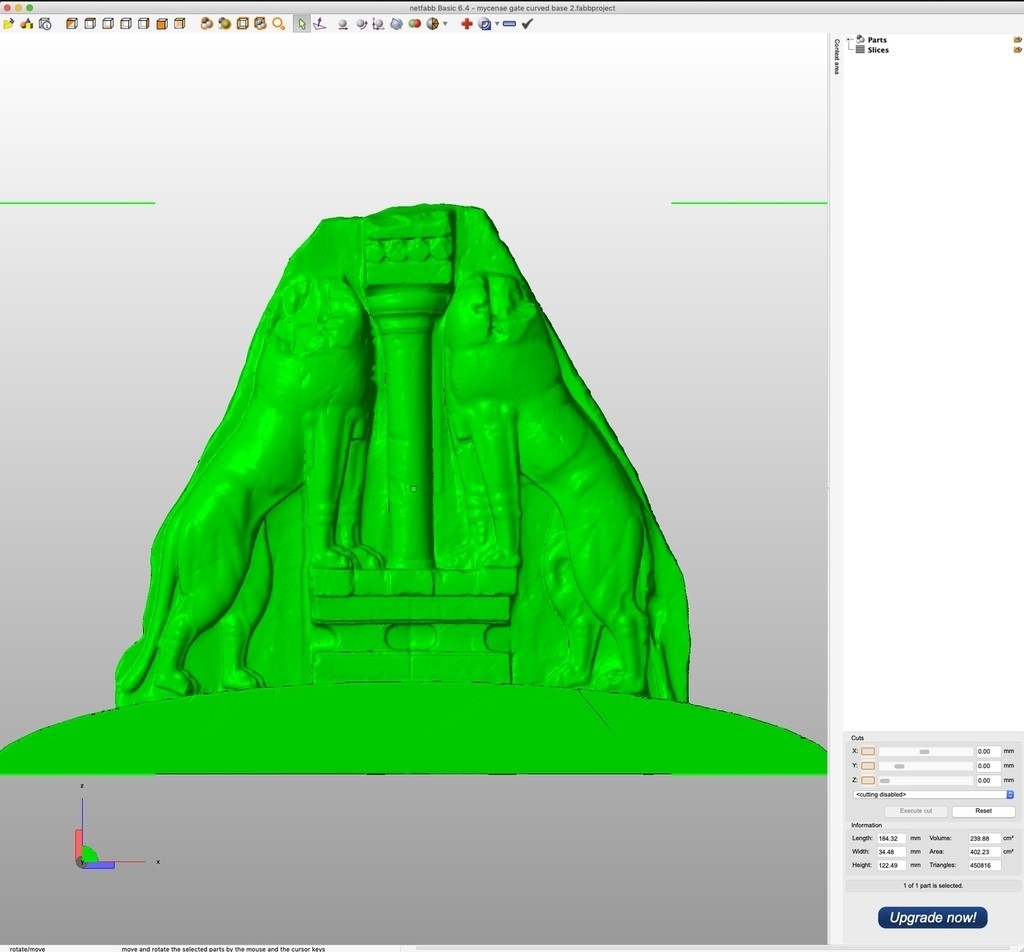1024x952 pixels.
Task: Select the sixth solid orange cube view icon
Action: click(162, 24)
